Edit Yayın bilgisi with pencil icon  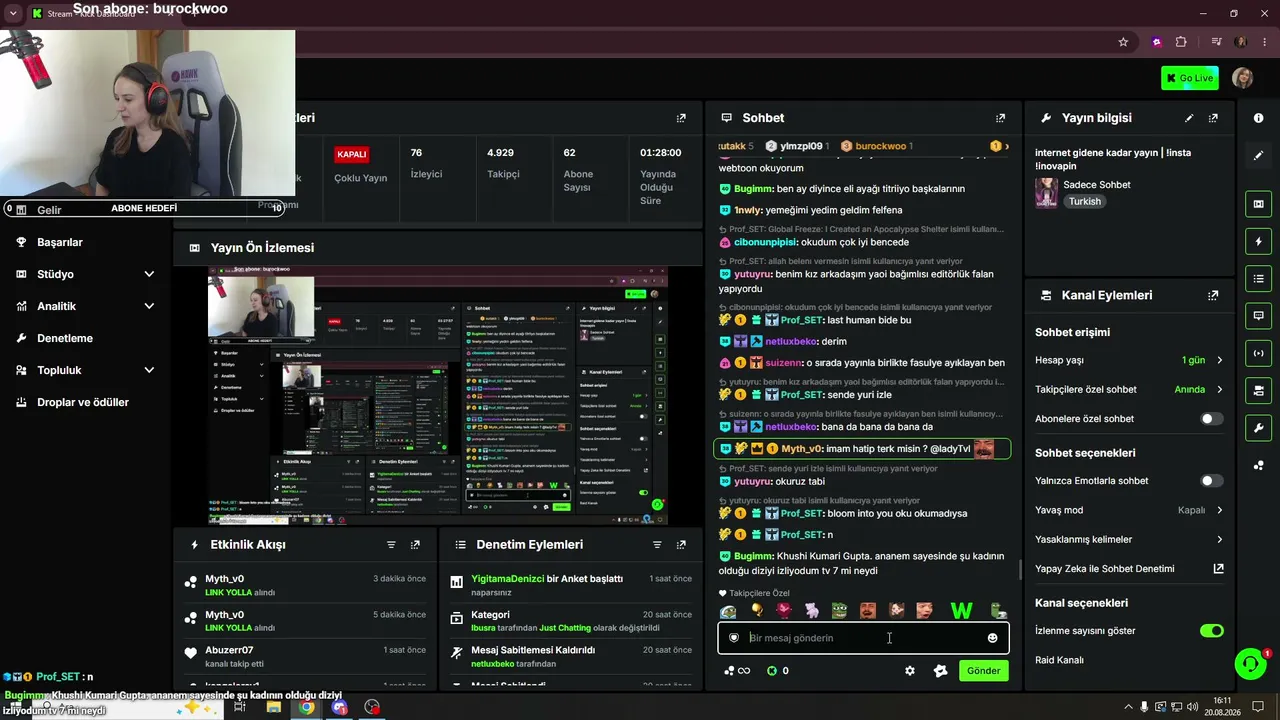click(1189, 118)
